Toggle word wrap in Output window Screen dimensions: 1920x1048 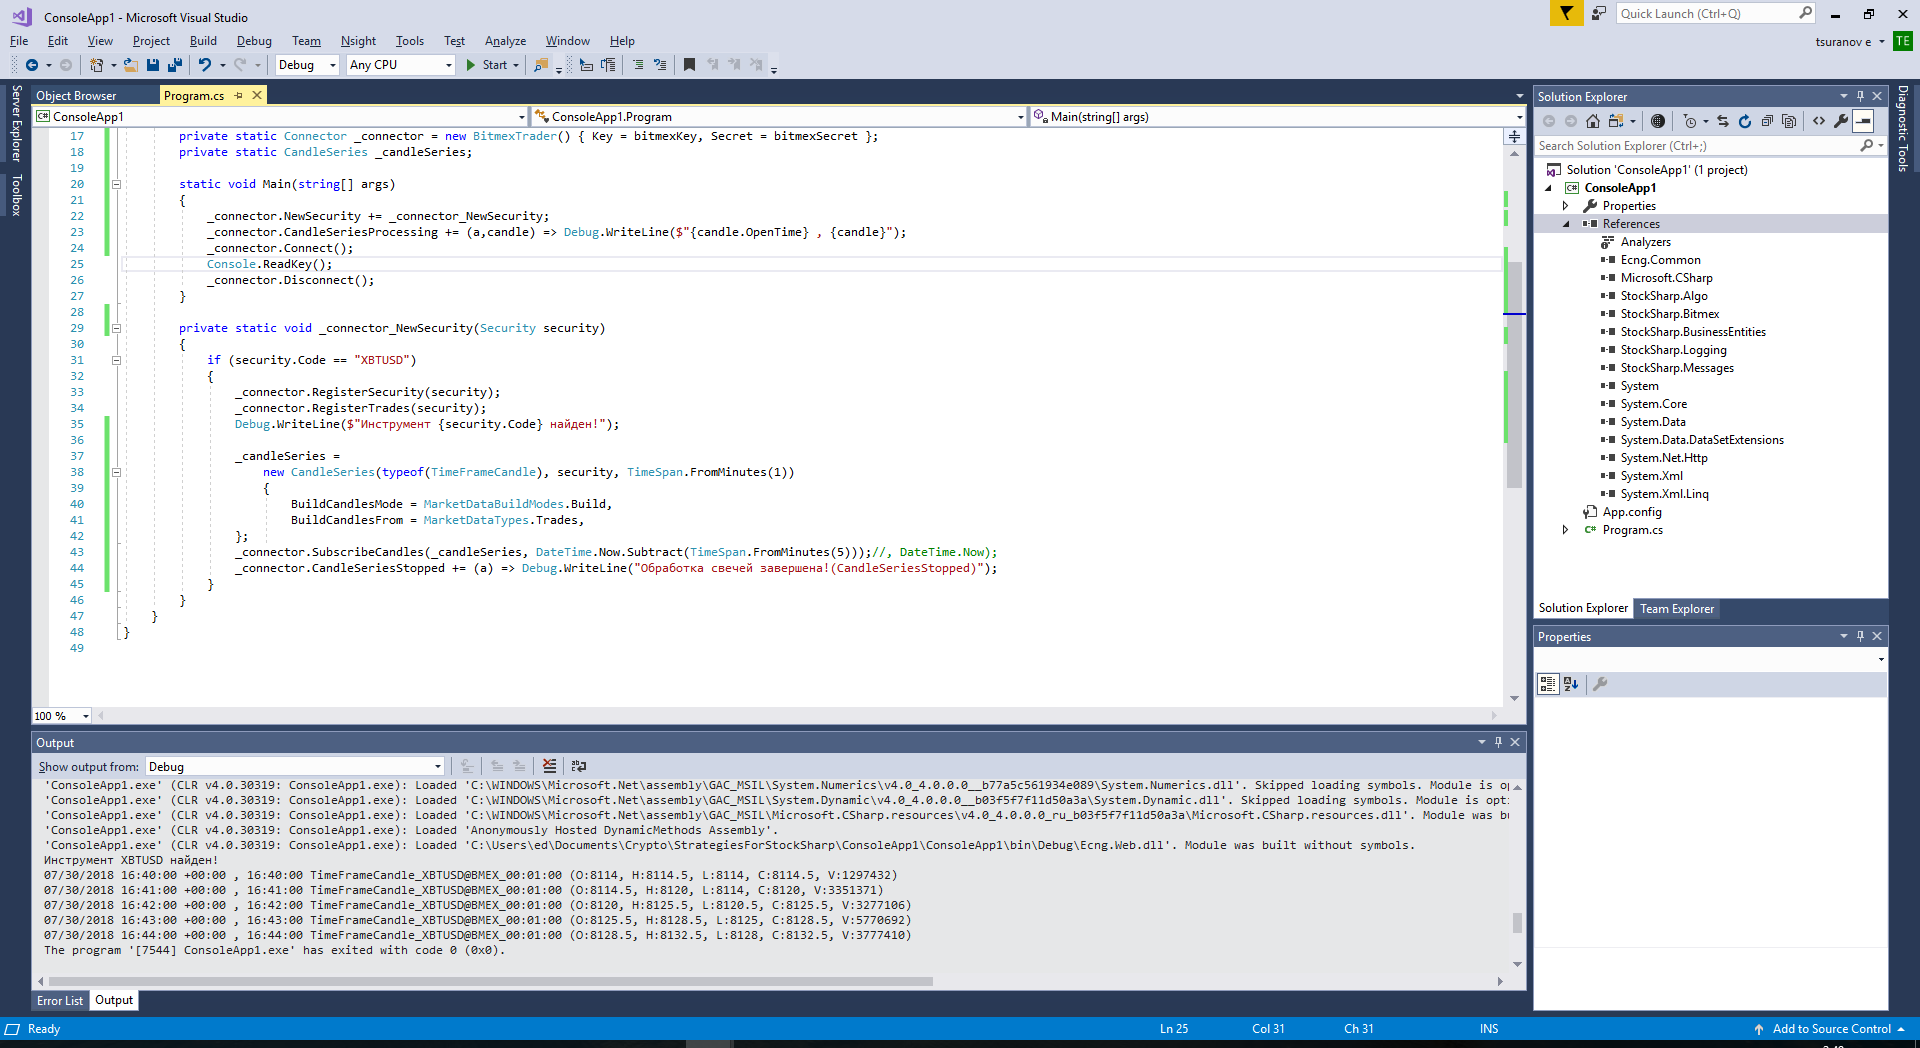pos(579,766)
